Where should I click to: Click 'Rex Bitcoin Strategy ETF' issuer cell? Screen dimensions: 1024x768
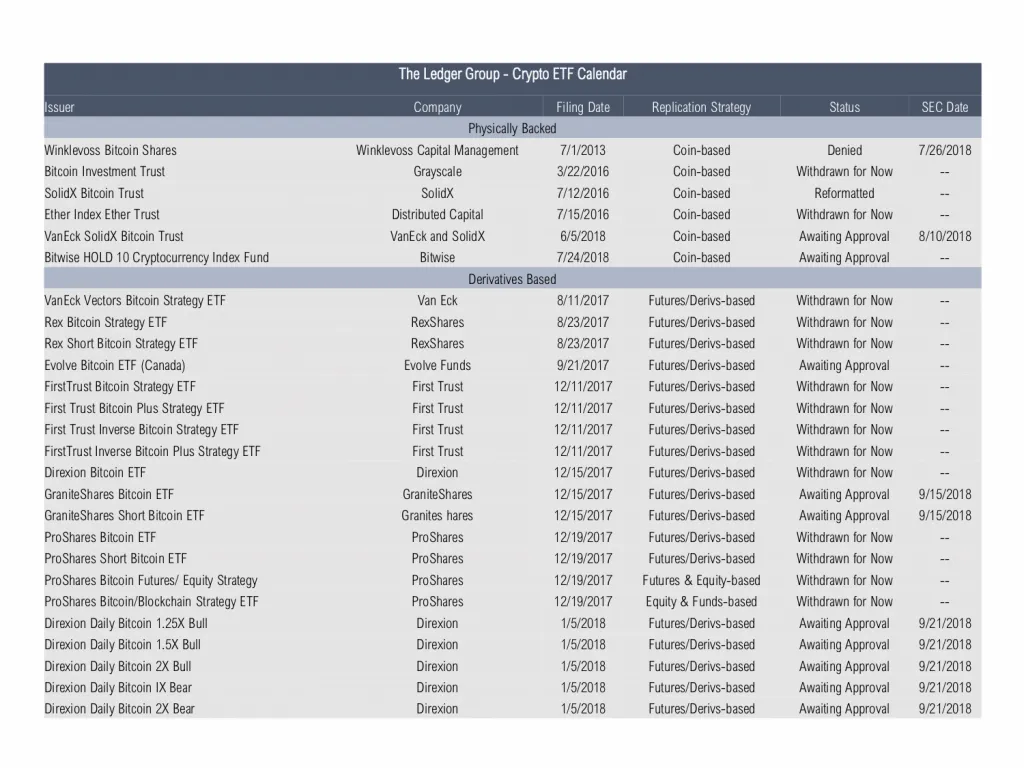tap(106, 323)
